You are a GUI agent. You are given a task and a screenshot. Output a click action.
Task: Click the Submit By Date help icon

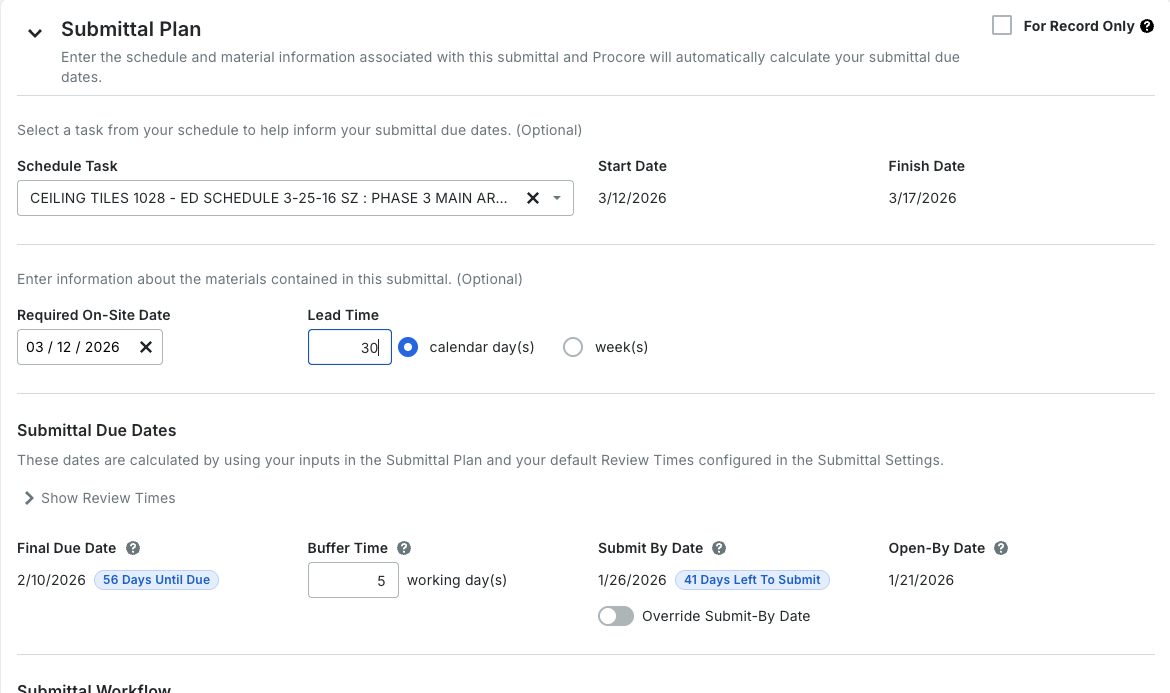[719, 548]
